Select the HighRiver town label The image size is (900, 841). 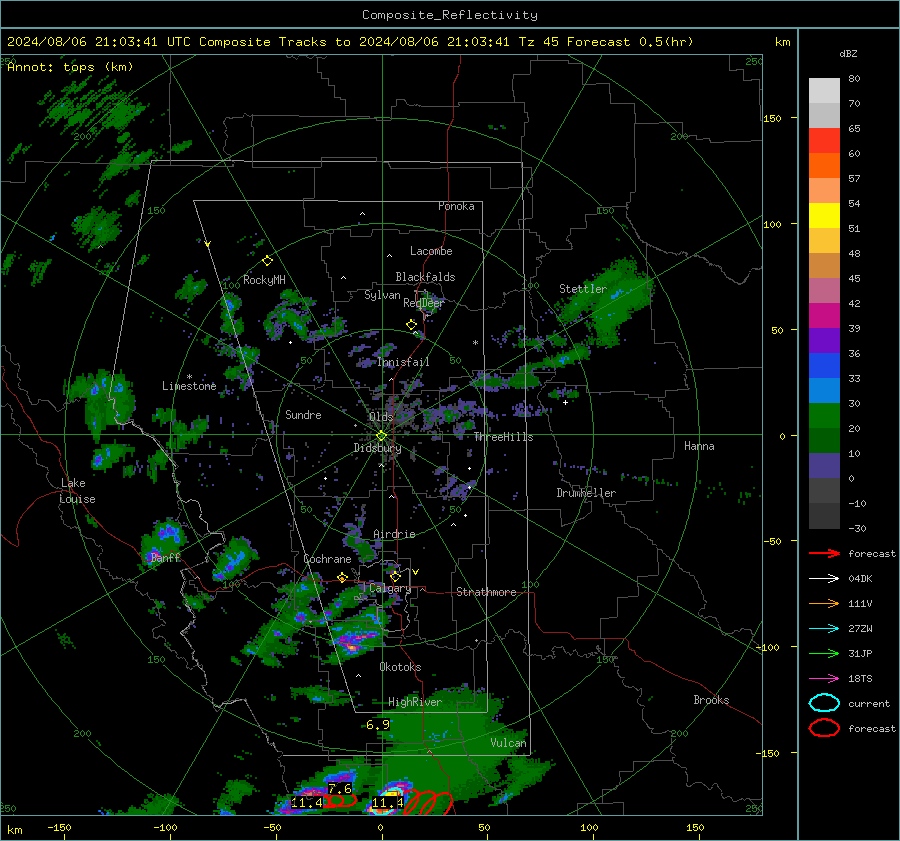tap(414, 702)
